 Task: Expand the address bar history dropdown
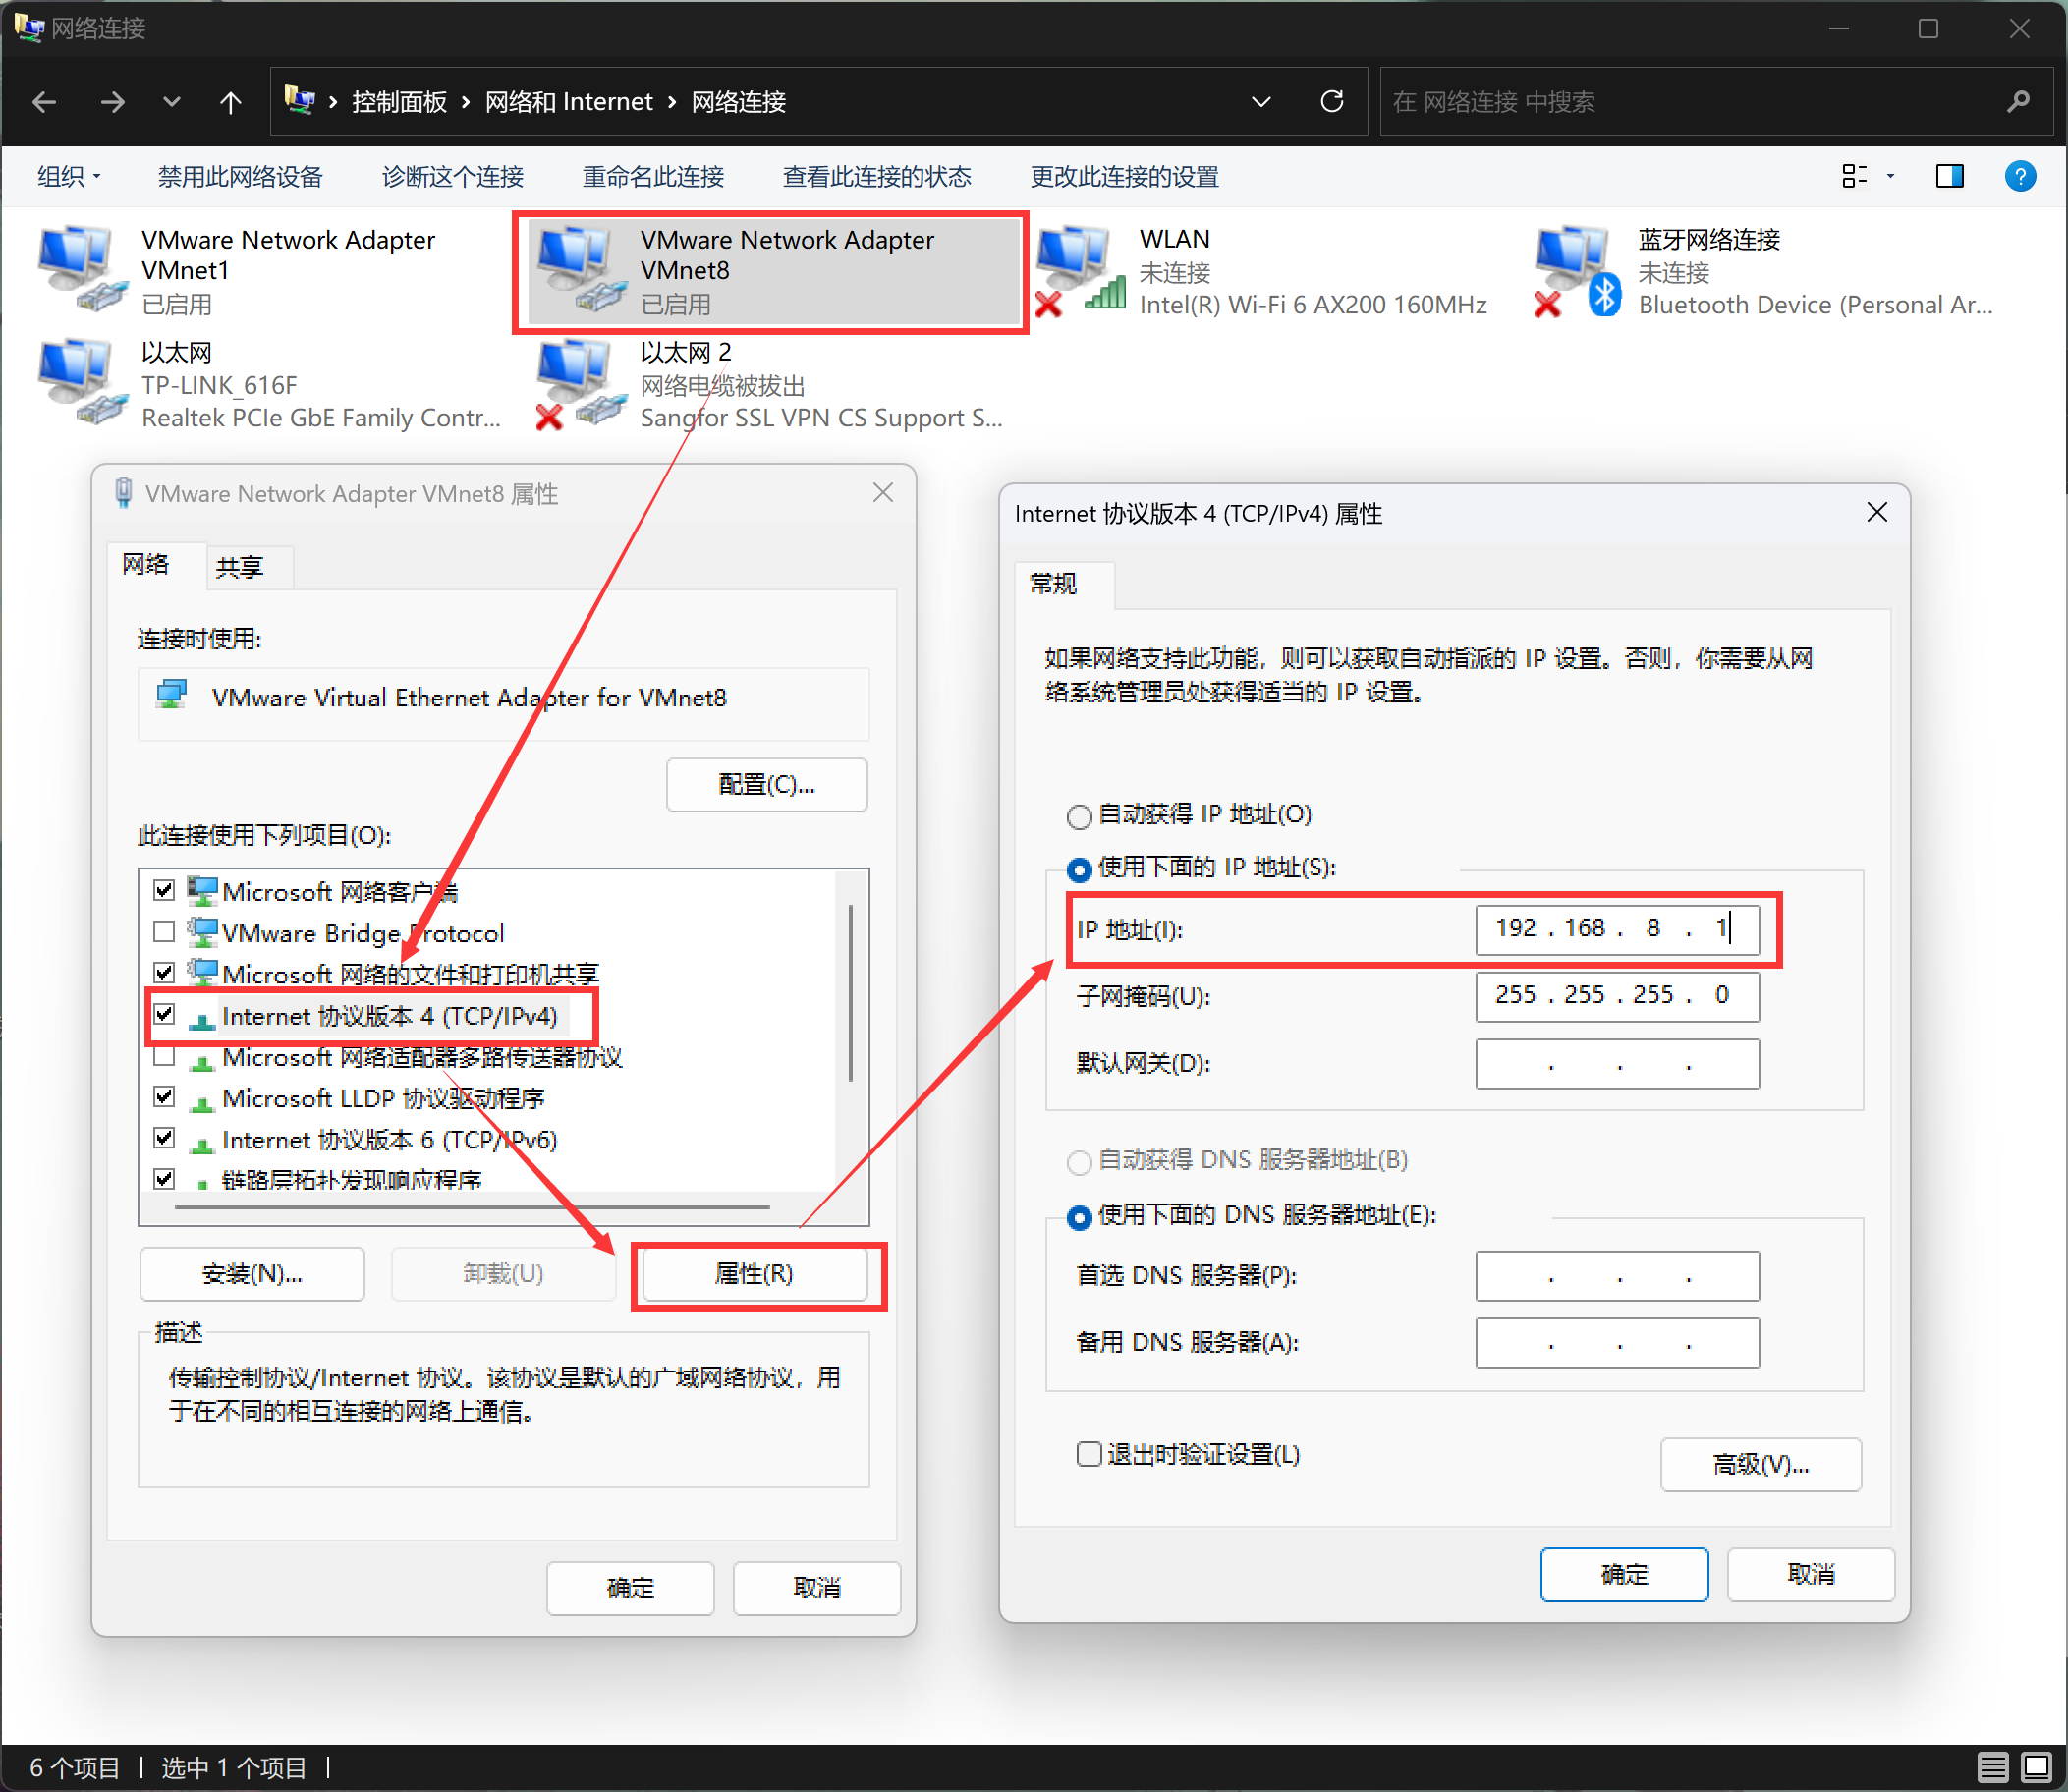tap(1261, 102)
